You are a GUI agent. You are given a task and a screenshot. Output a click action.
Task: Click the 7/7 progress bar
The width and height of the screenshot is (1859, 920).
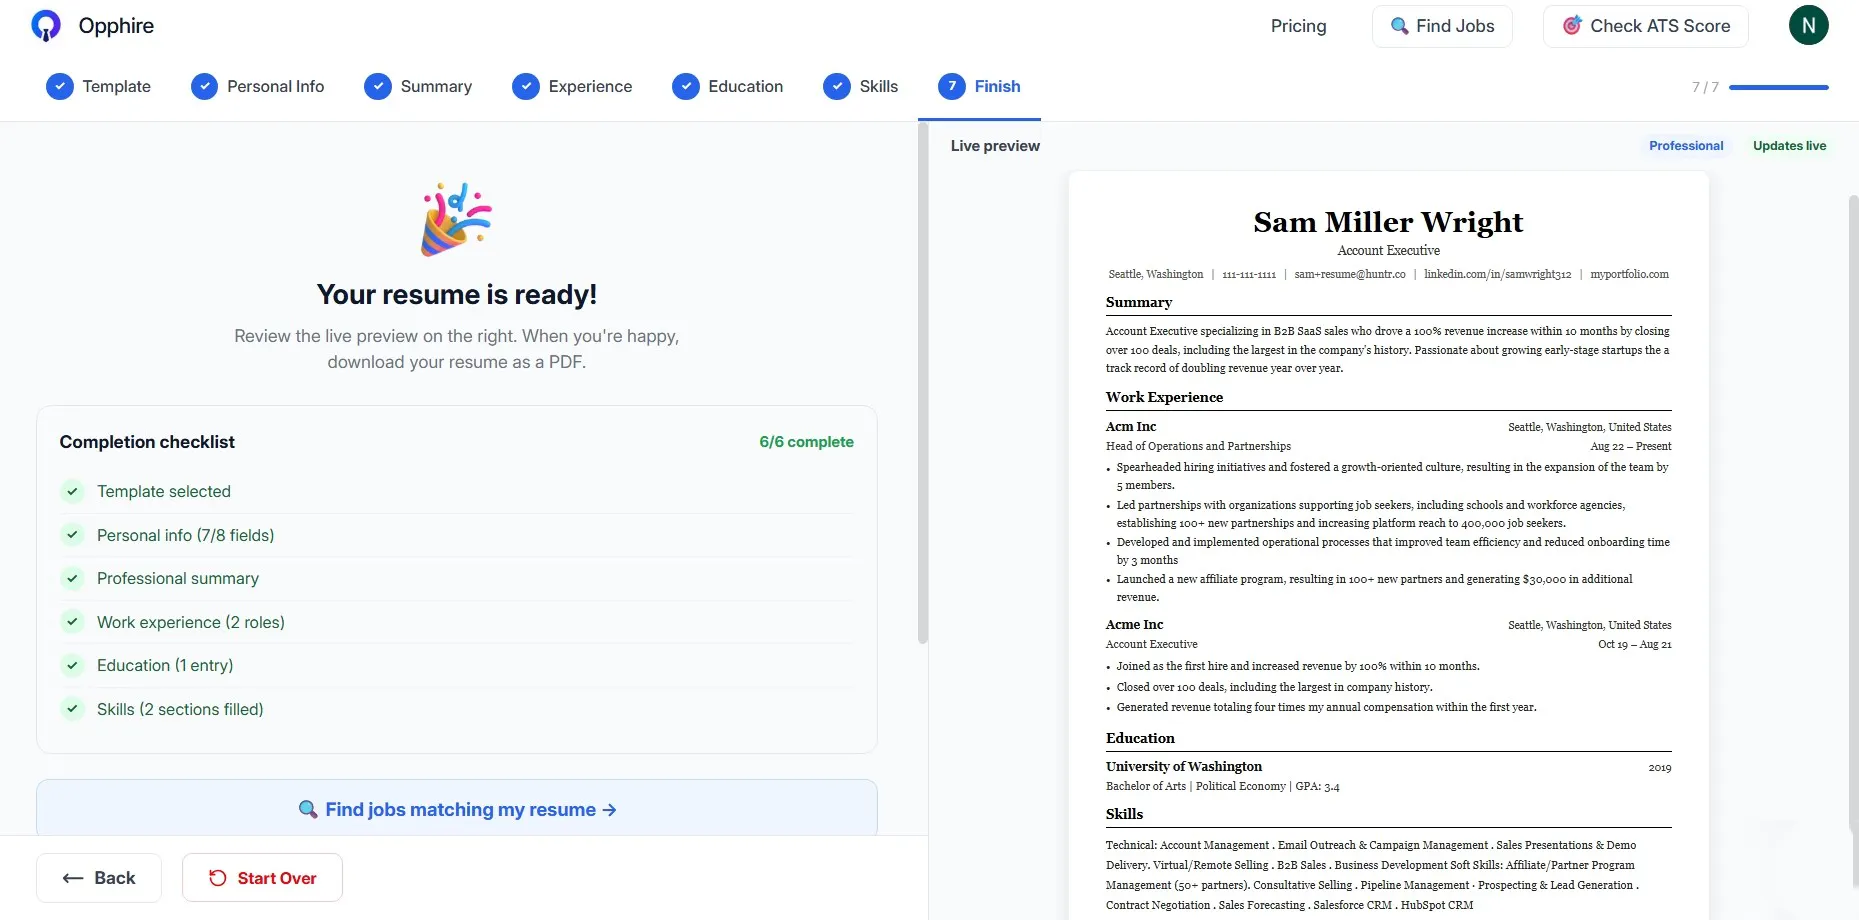pyautogui.click(x=1779, y=87)
